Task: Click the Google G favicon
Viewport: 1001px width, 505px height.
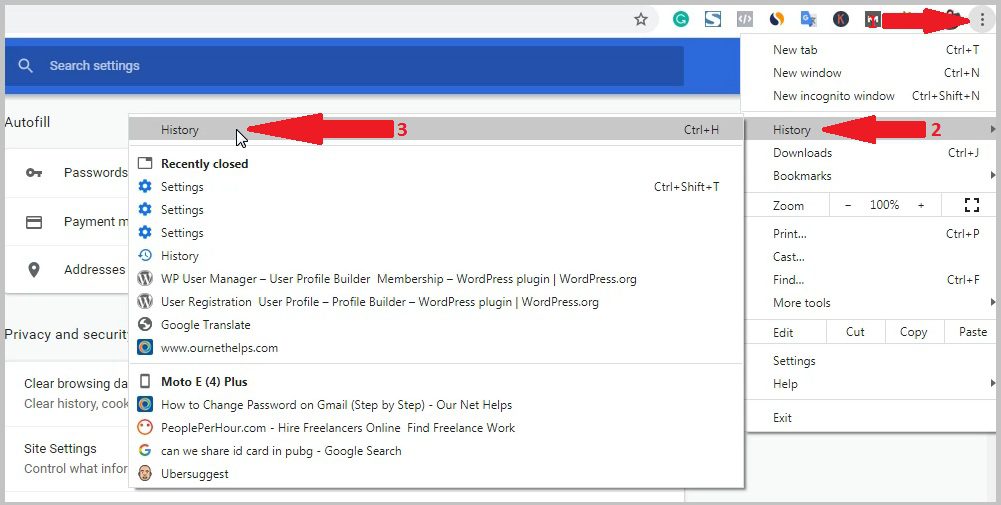Action: pyautogui.click(x=146, y=450)
